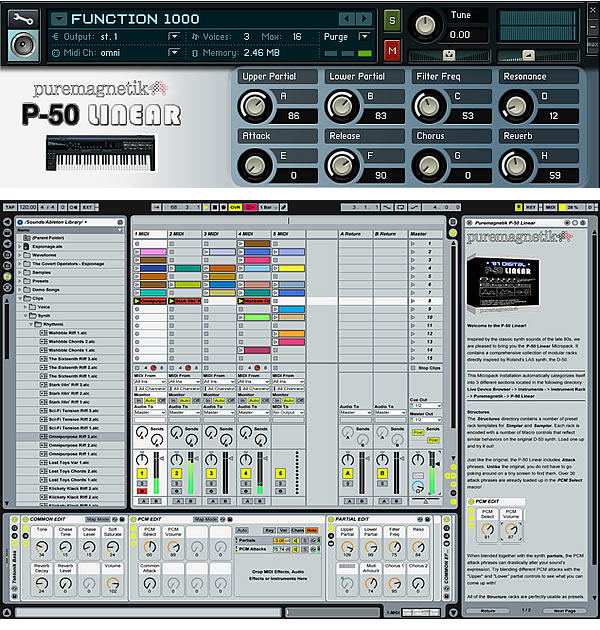Select the 1 MIDI track header

click(x=149, y=233)
